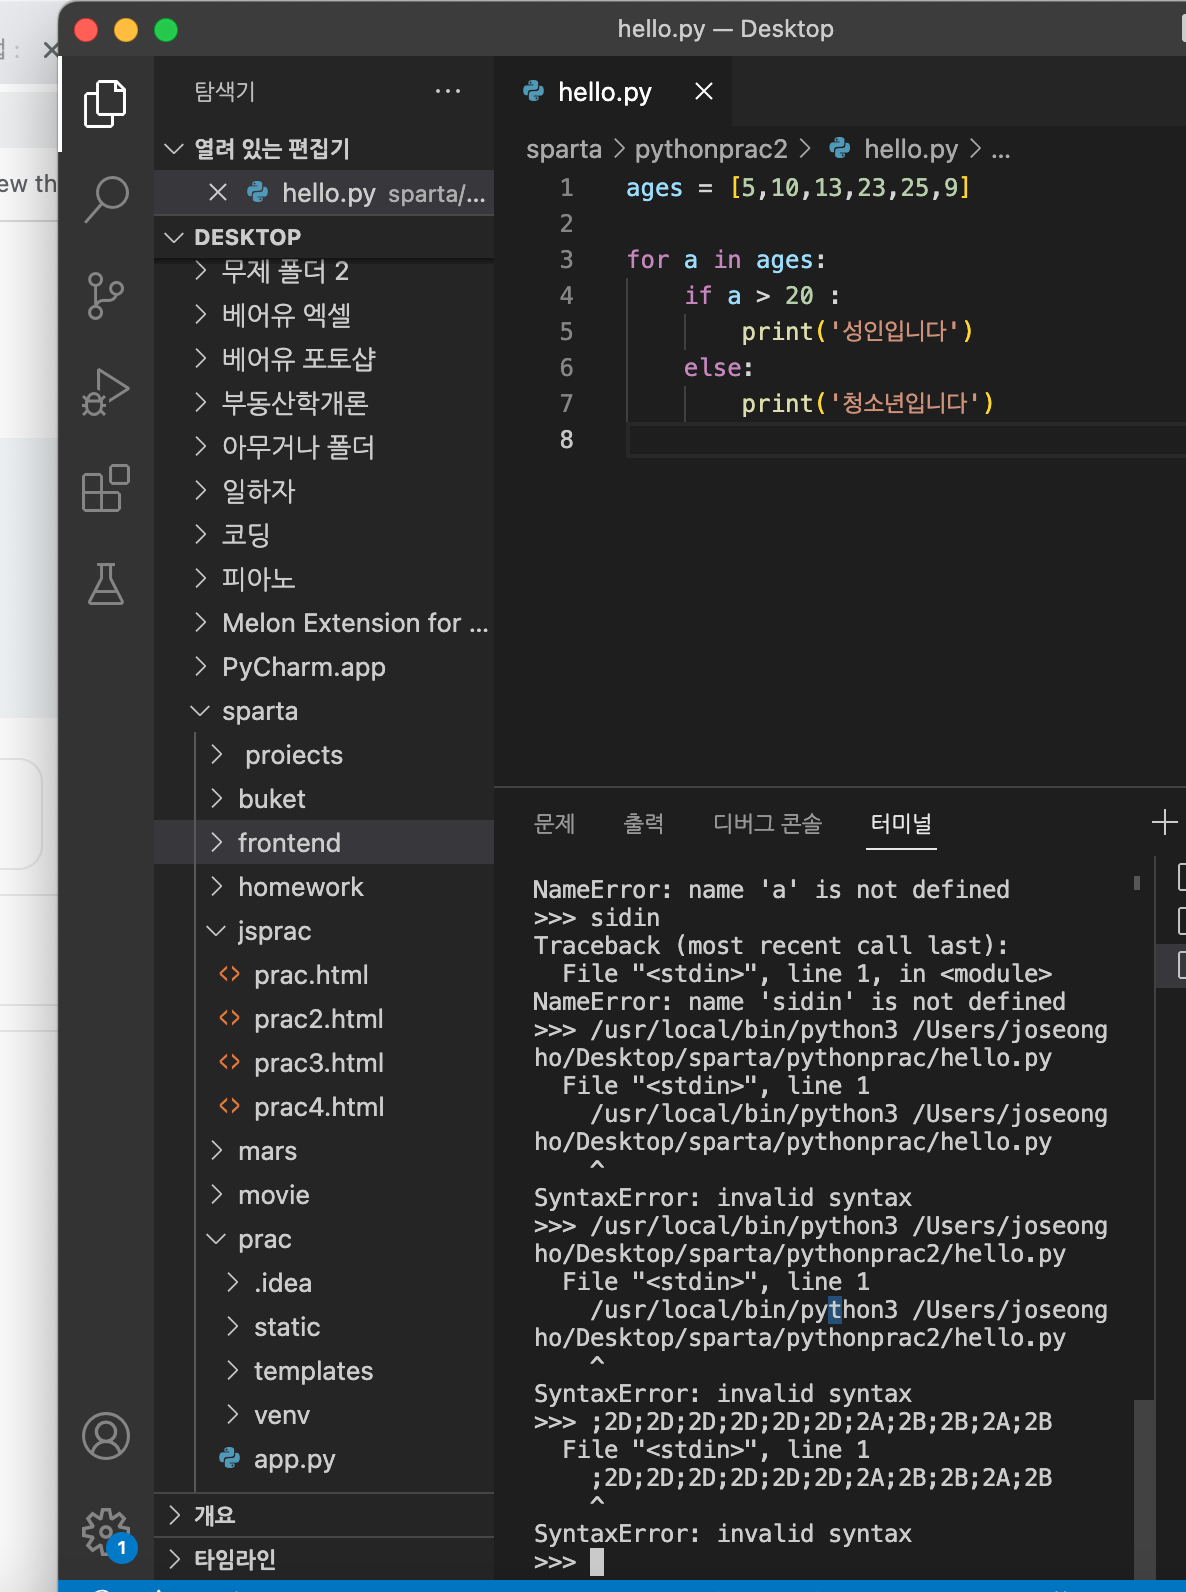Image resolution: width=1186 pixels, height=1592 pixels.
Task: Open the app.py file
Action: [324, 1459]
